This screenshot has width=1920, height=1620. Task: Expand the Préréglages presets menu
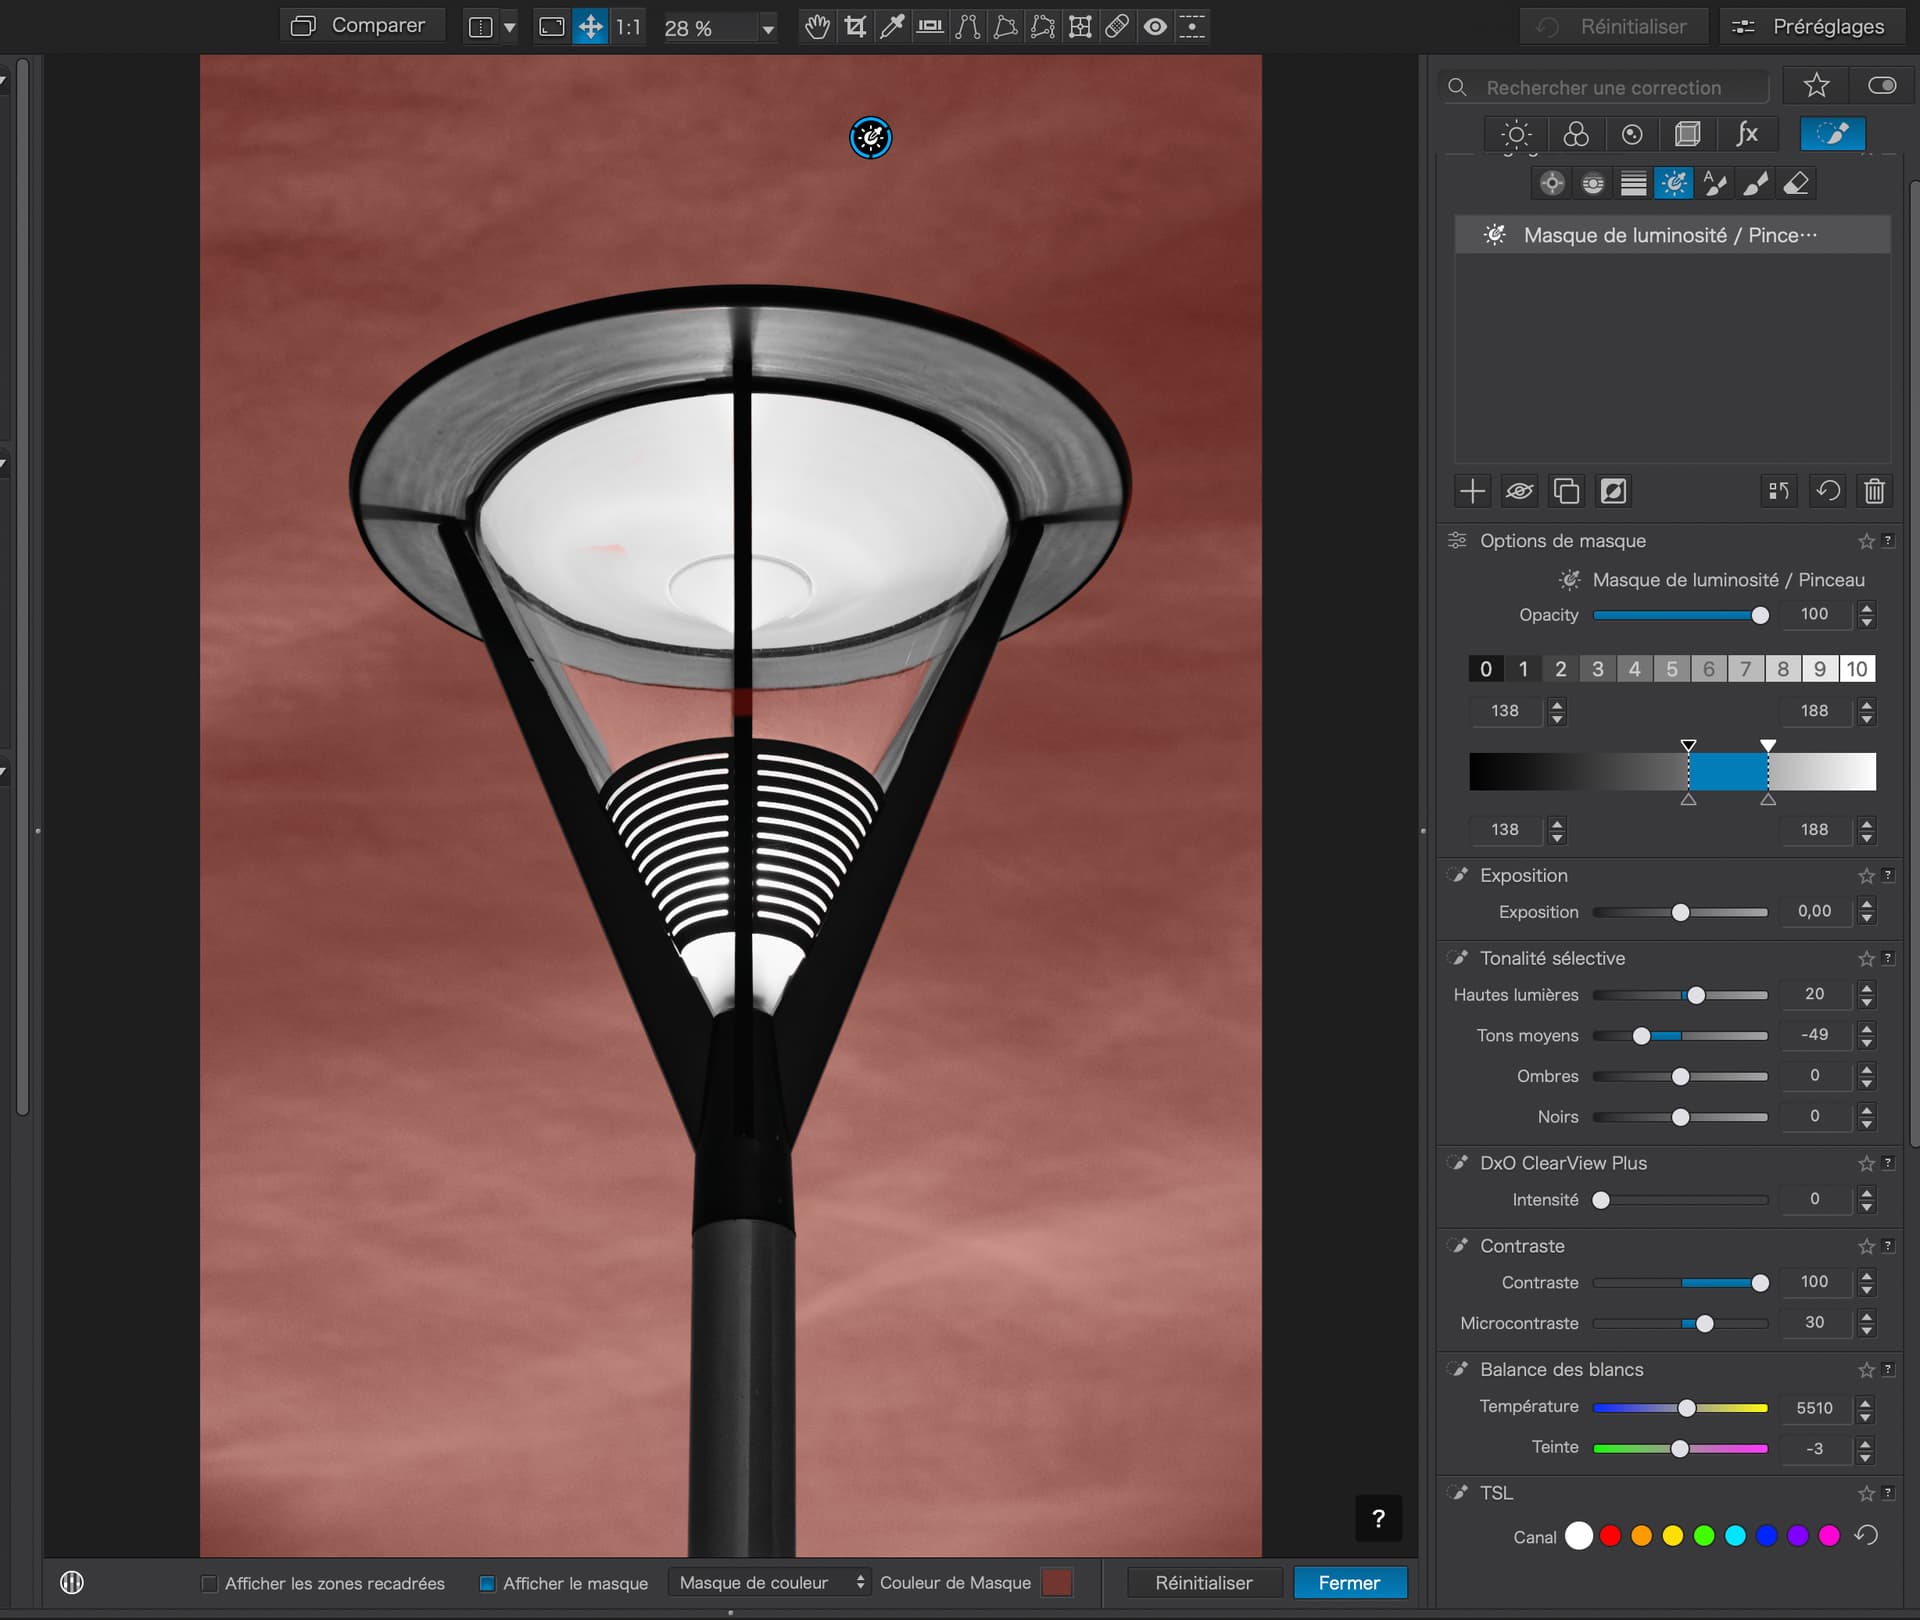click(1812, 27)
